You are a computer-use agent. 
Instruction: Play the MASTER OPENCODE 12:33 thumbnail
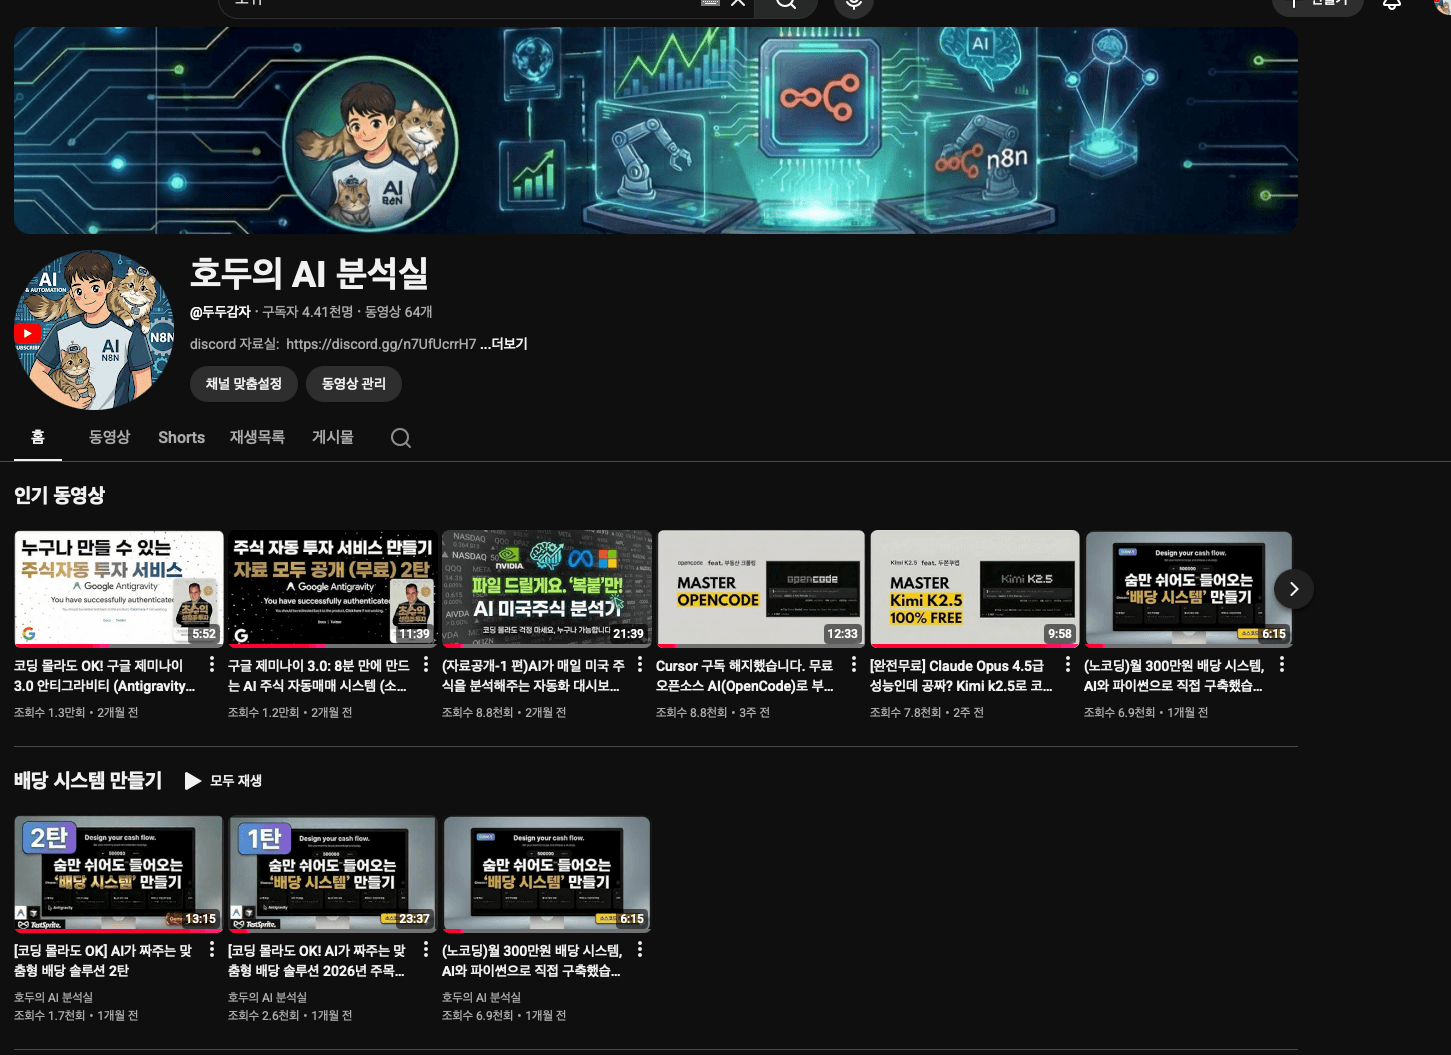tap(761, 589)
